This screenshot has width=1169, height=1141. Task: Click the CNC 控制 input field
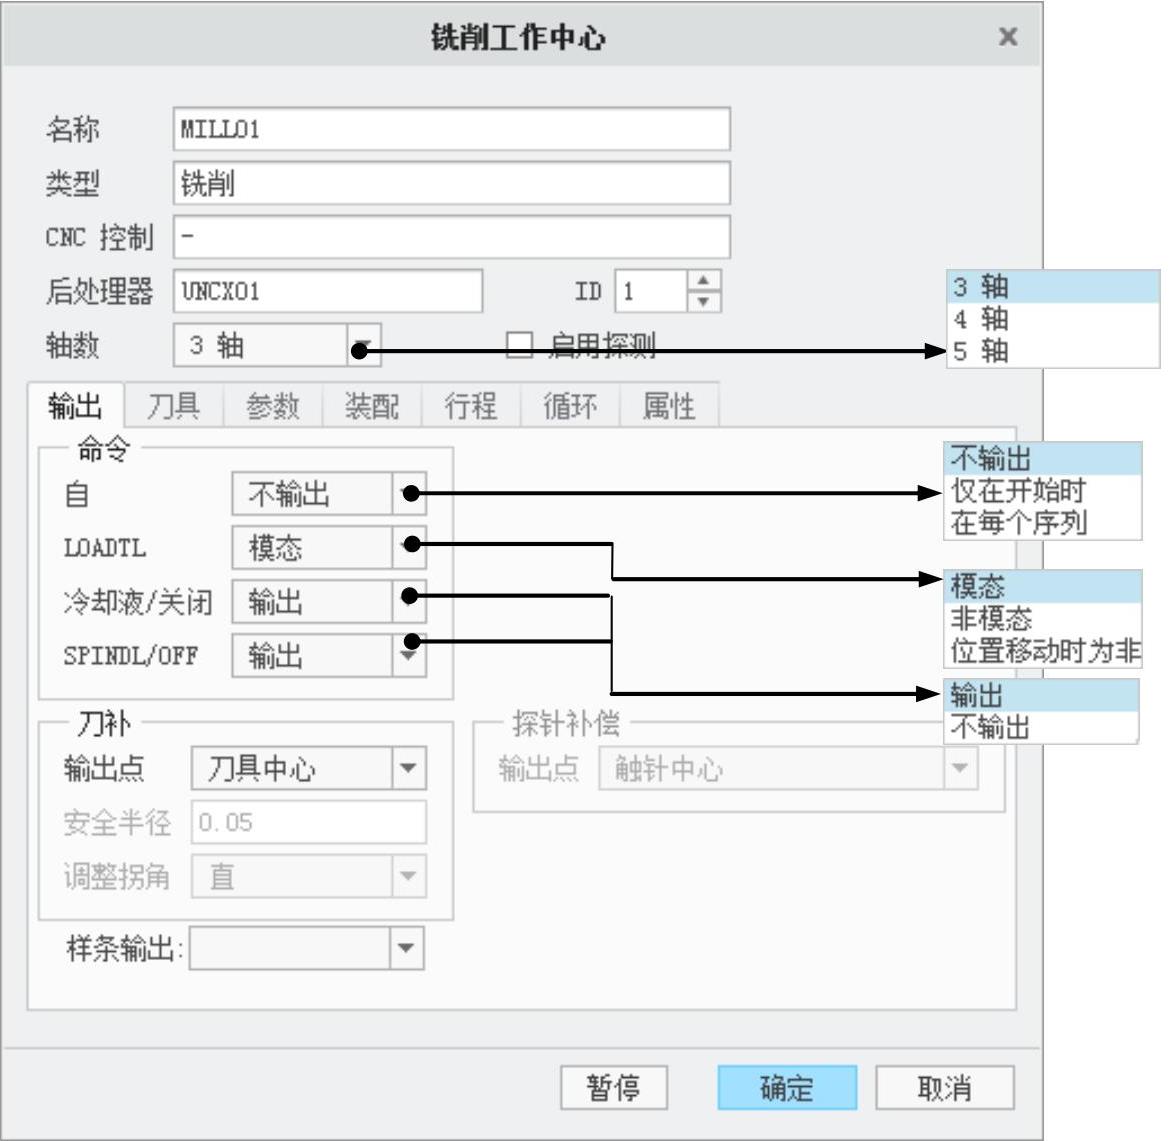coord(451,236)
